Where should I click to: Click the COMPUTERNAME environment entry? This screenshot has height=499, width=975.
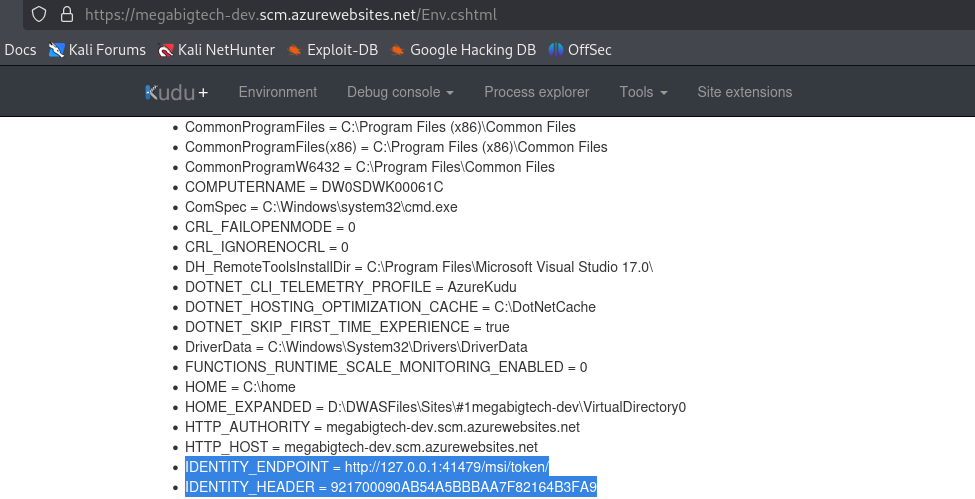click(314, 187)
